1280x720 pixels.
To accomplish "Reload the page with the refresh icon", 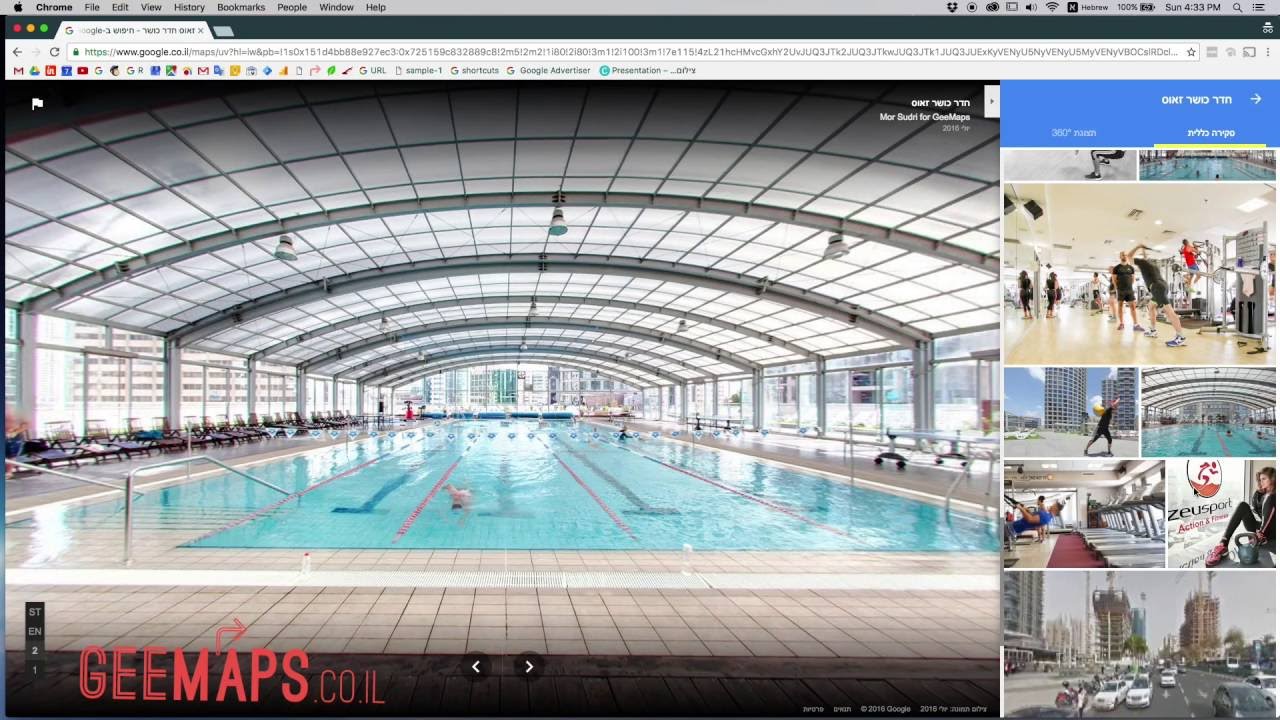I will point(56,52).
